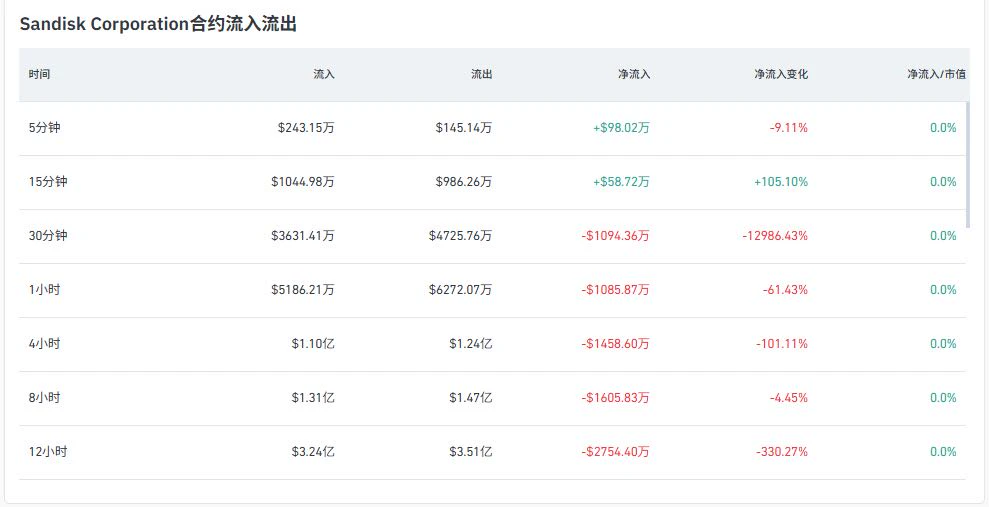This screenshot has height=507, width=989.
Task: Click the 0.0% value in 5分钟 row
Action: [944, 128]
